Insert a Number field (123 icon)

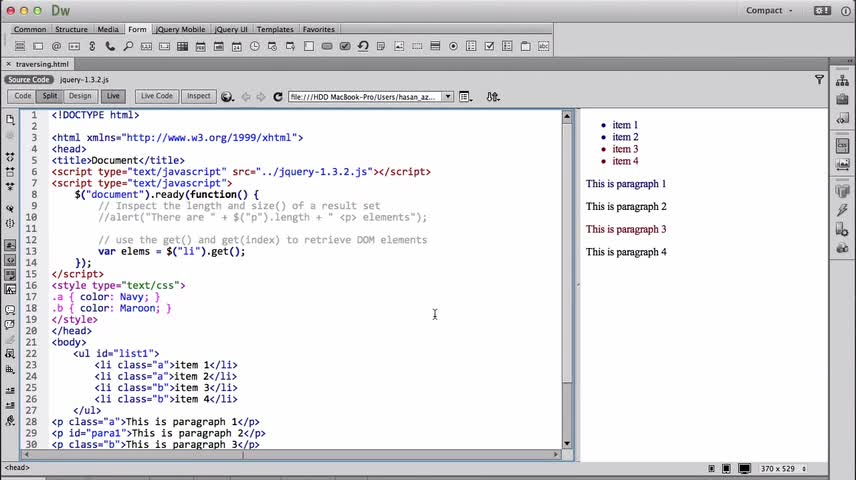[x=146, y=46]
